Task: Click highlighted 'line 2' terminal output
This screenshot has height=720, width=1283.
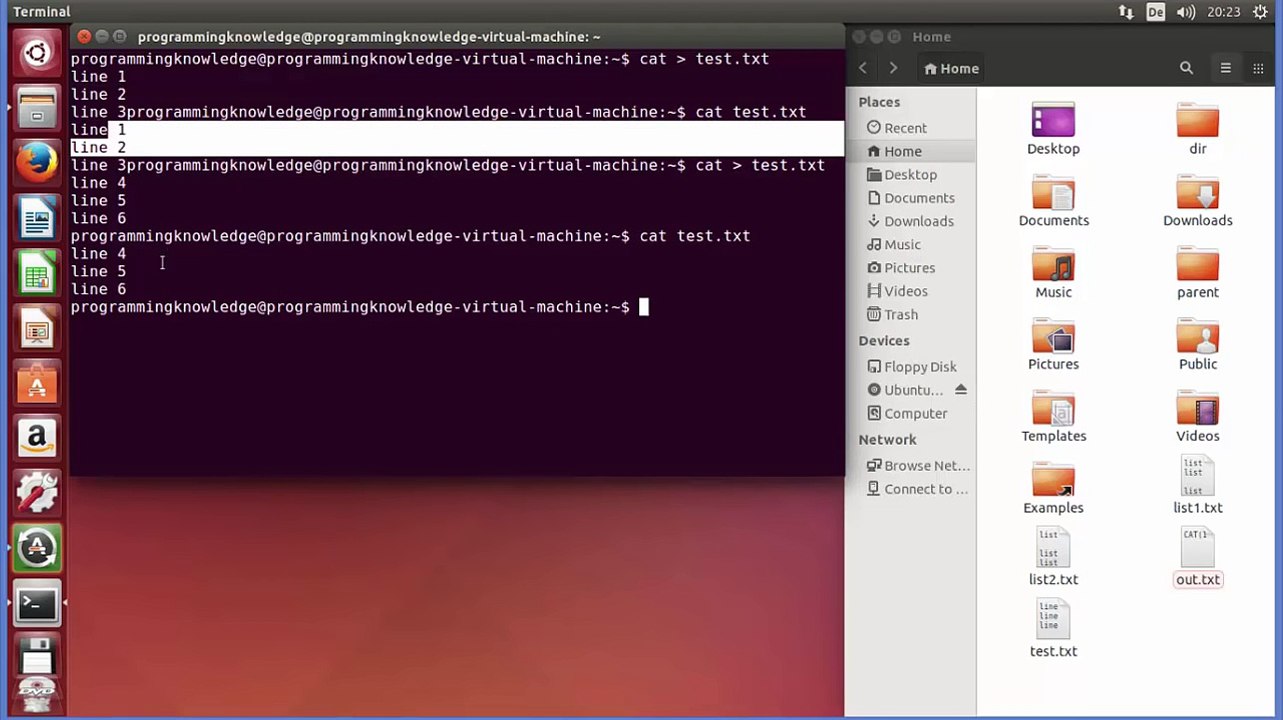Action: click(x=98, y=147)
